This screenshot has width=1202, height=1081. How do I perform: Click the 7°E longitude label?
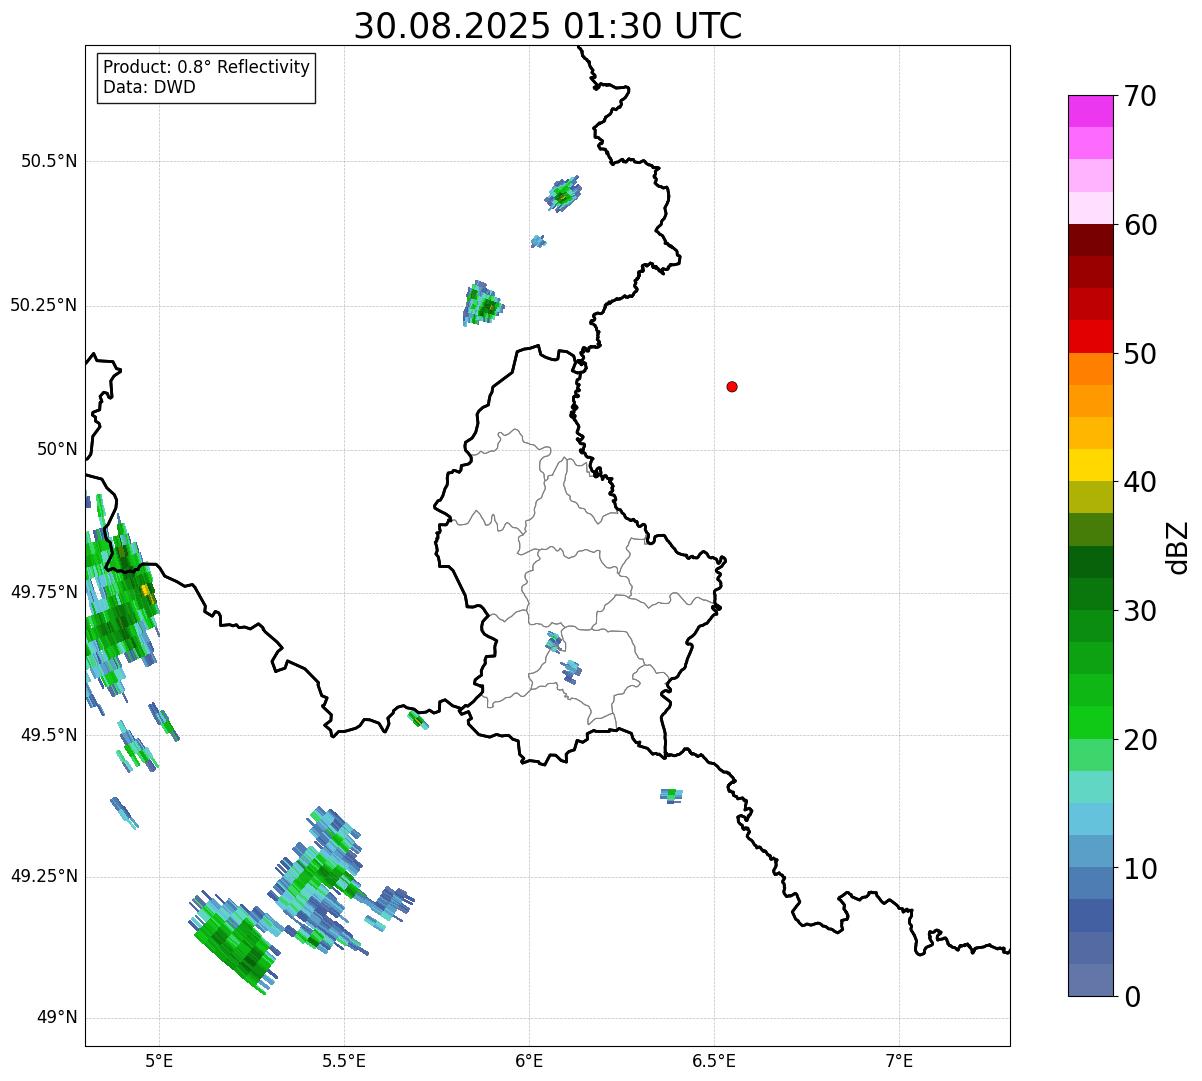point(899,1061)
